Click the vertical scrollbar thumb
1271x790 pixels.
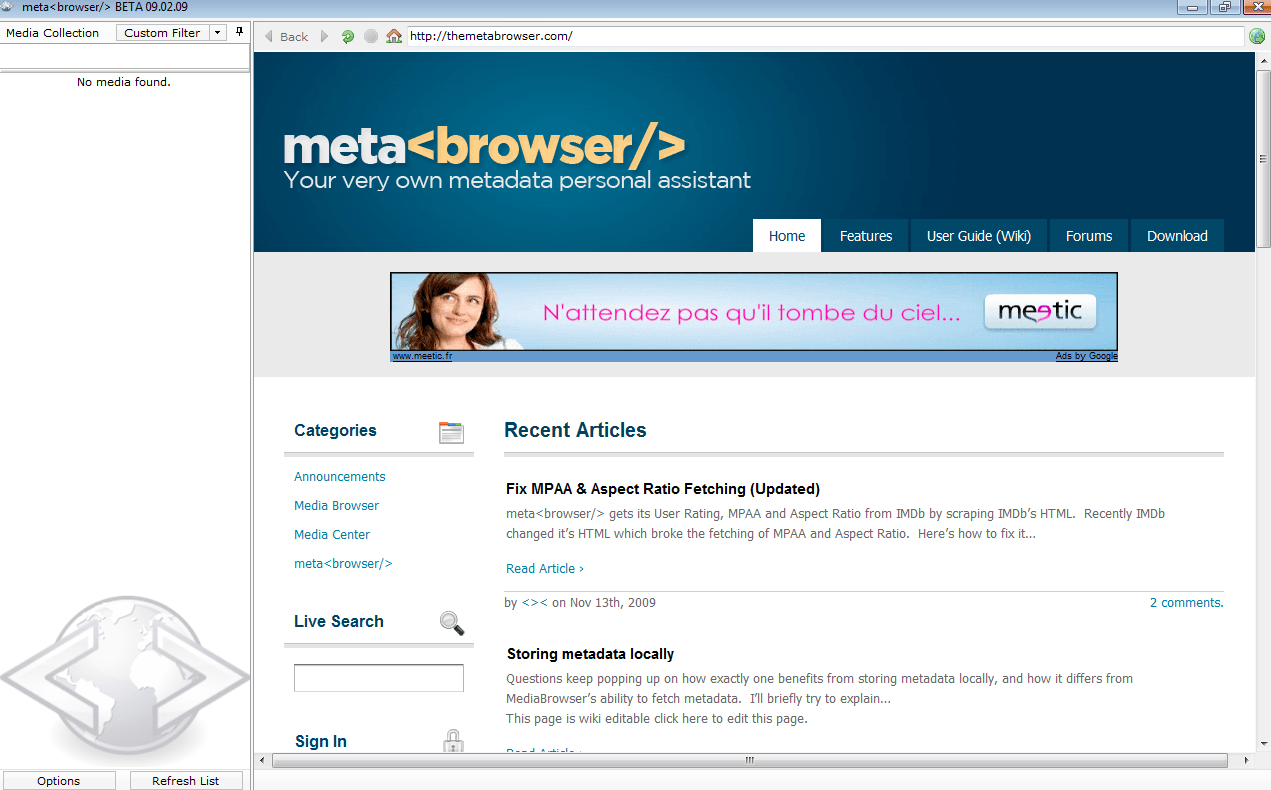(1263, 158)
